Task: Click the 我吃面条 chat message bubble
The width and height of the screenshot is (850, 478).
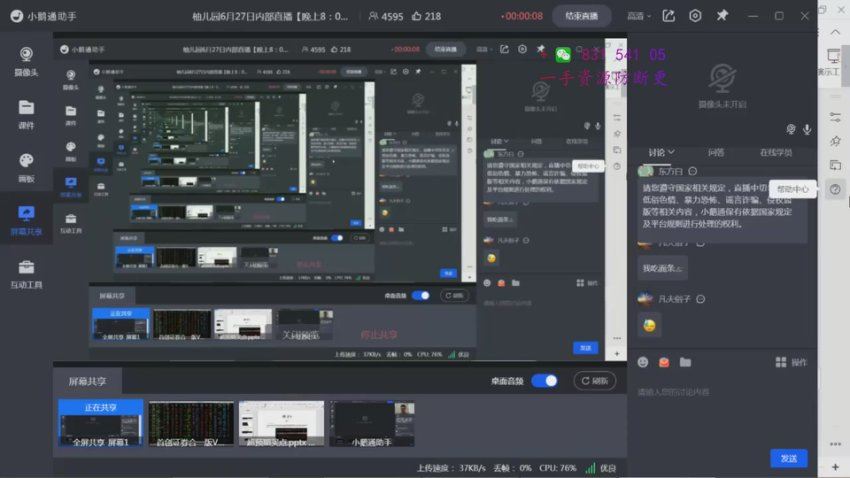Action: 662,268
